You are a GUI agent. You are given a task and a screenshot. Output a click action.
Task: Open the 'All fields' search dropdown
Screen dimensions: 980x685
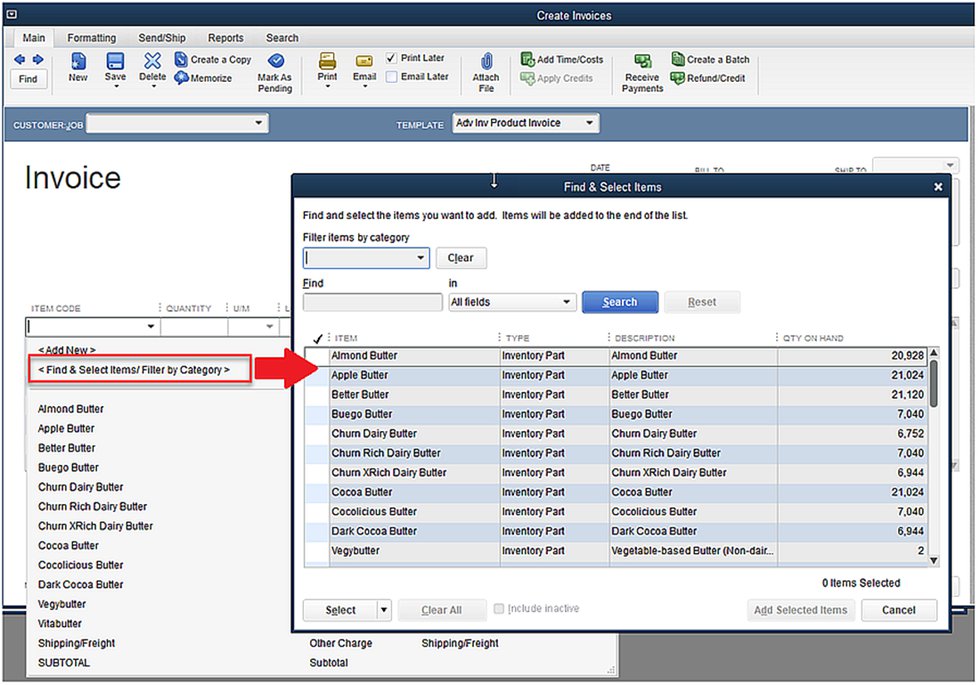coord(567,302)
